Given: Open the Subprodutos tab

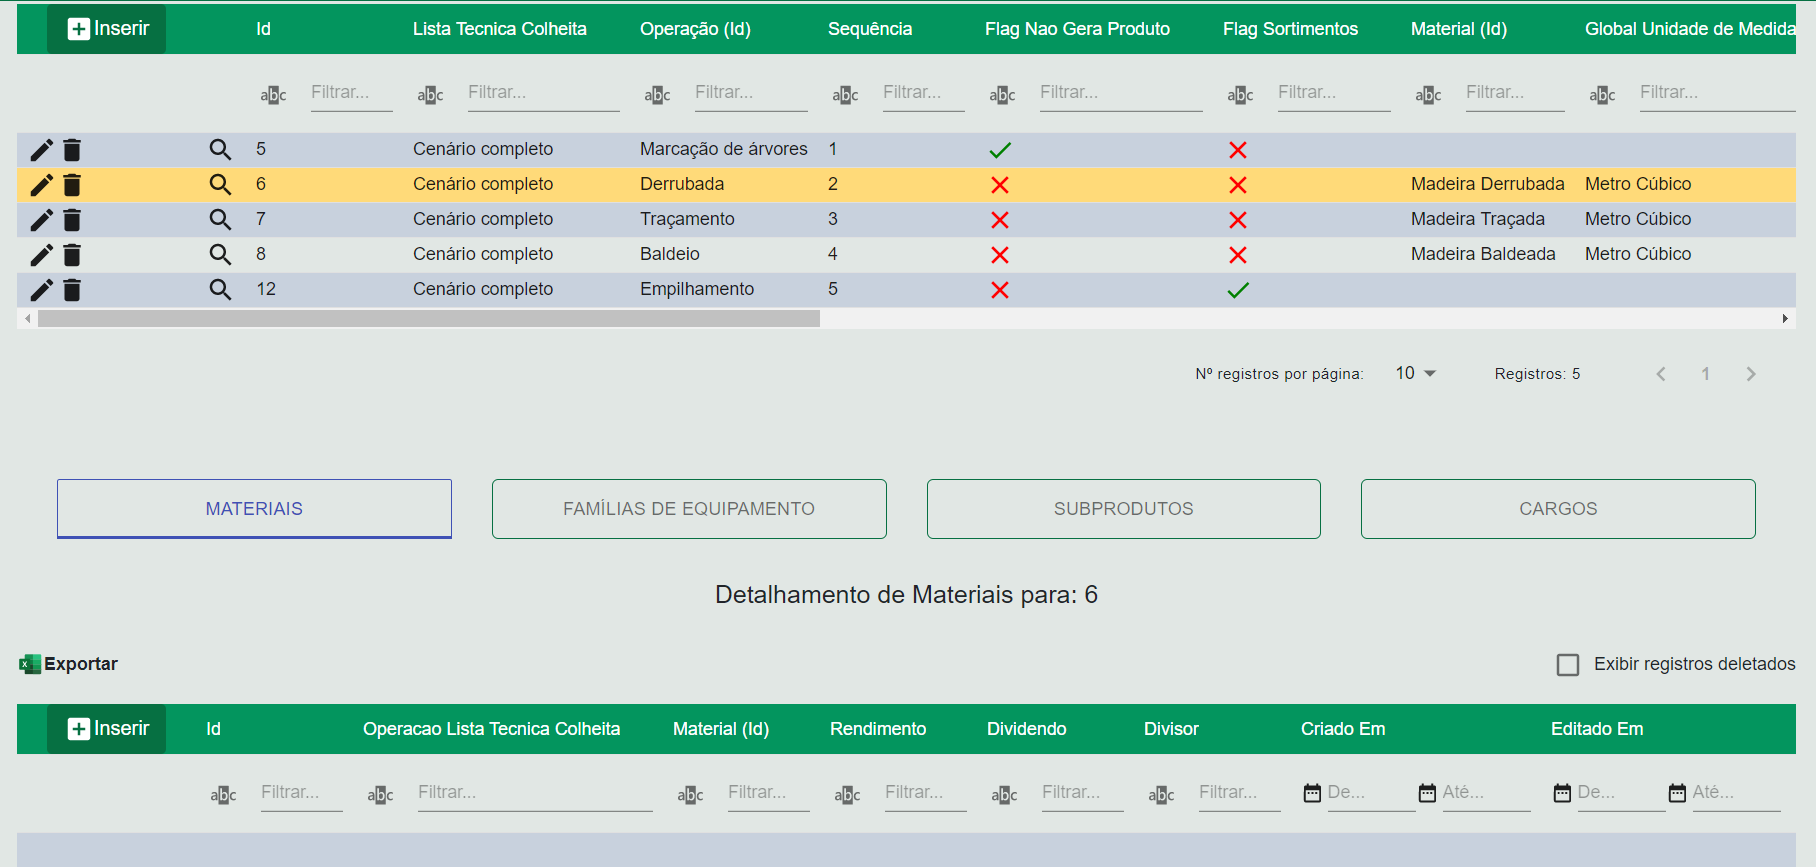Looking at the screenshot, I should [x=1123, y=509].
